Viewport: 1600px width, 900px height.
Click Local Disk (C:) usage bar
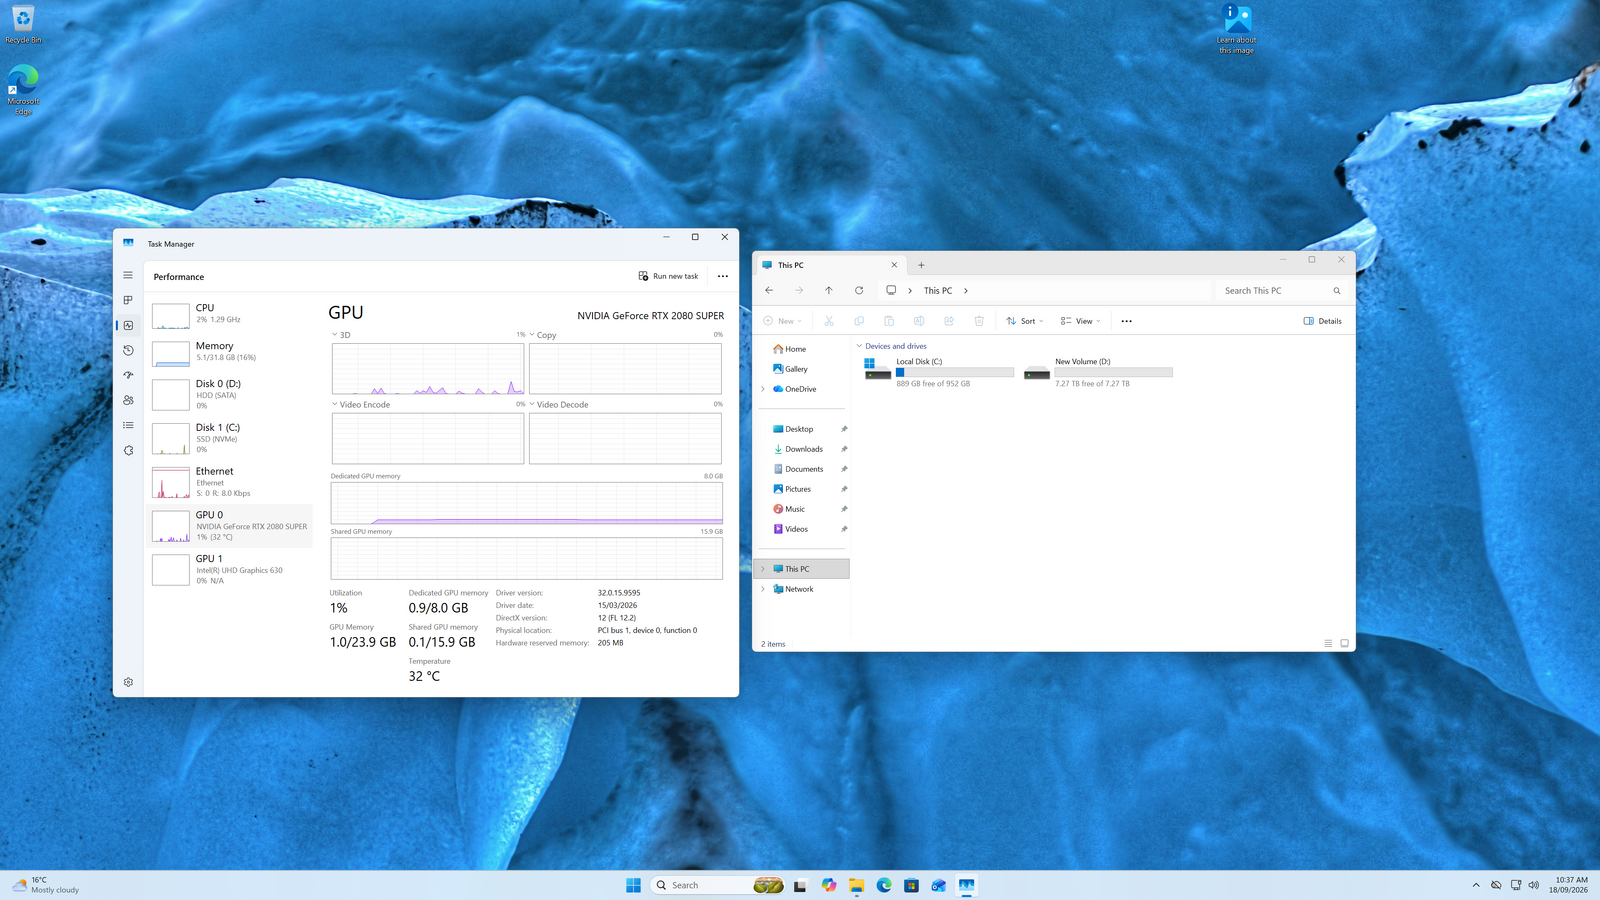pyautogui.click(x=955, y=372)
